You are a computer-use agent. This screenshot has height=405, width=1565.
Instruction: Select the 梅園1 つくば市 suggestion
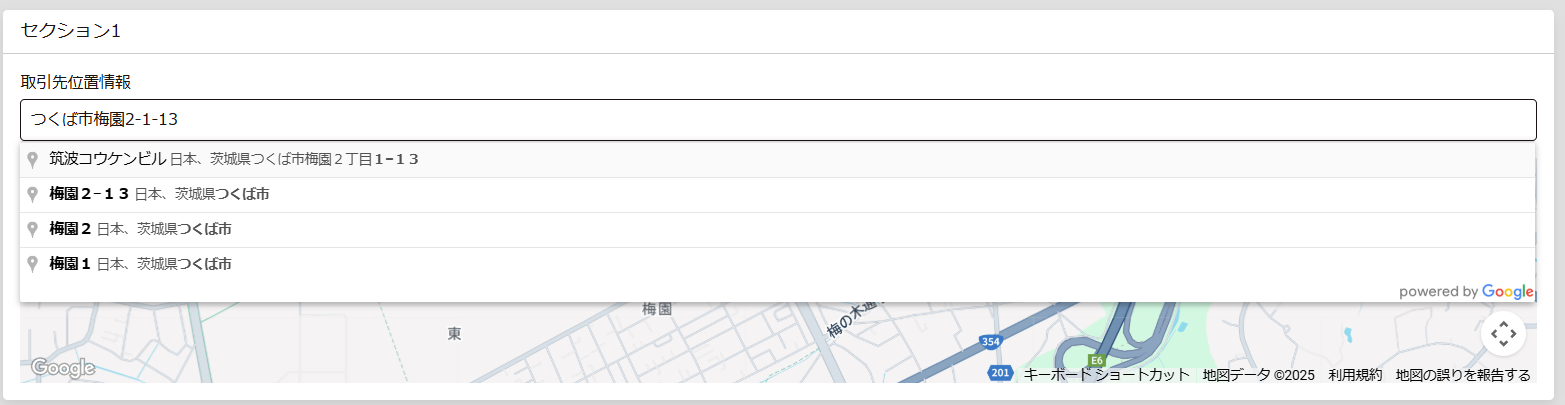[778, 265]
